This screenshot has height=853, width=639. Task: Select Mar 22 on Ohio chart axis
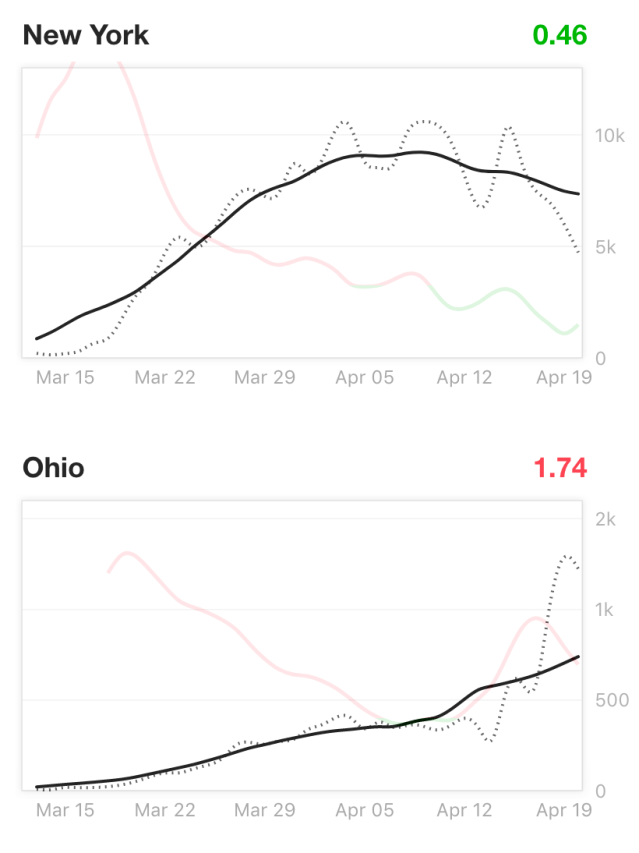(x=165, y=811)
